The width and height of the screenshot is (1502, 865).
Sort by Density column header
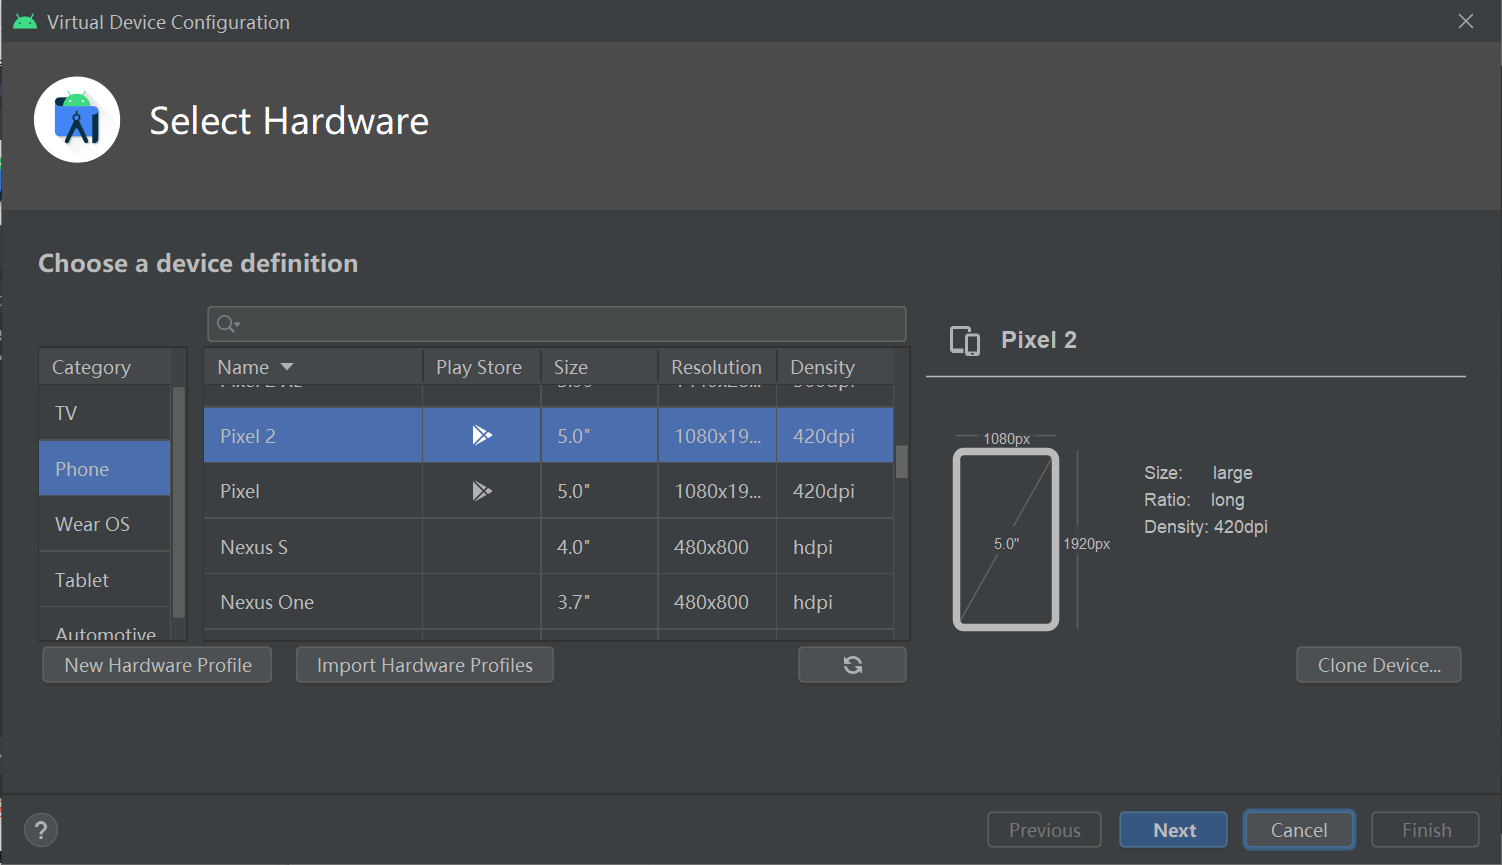pyautogui.click(x=835, y=367)
